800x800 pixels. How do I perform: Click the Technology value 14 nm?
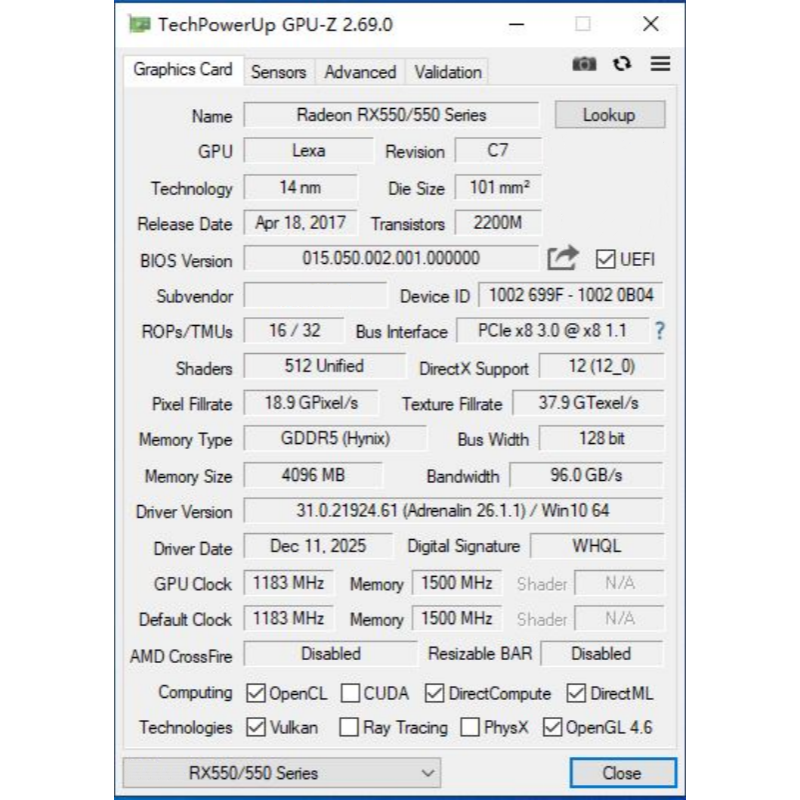tap(301, 187)
